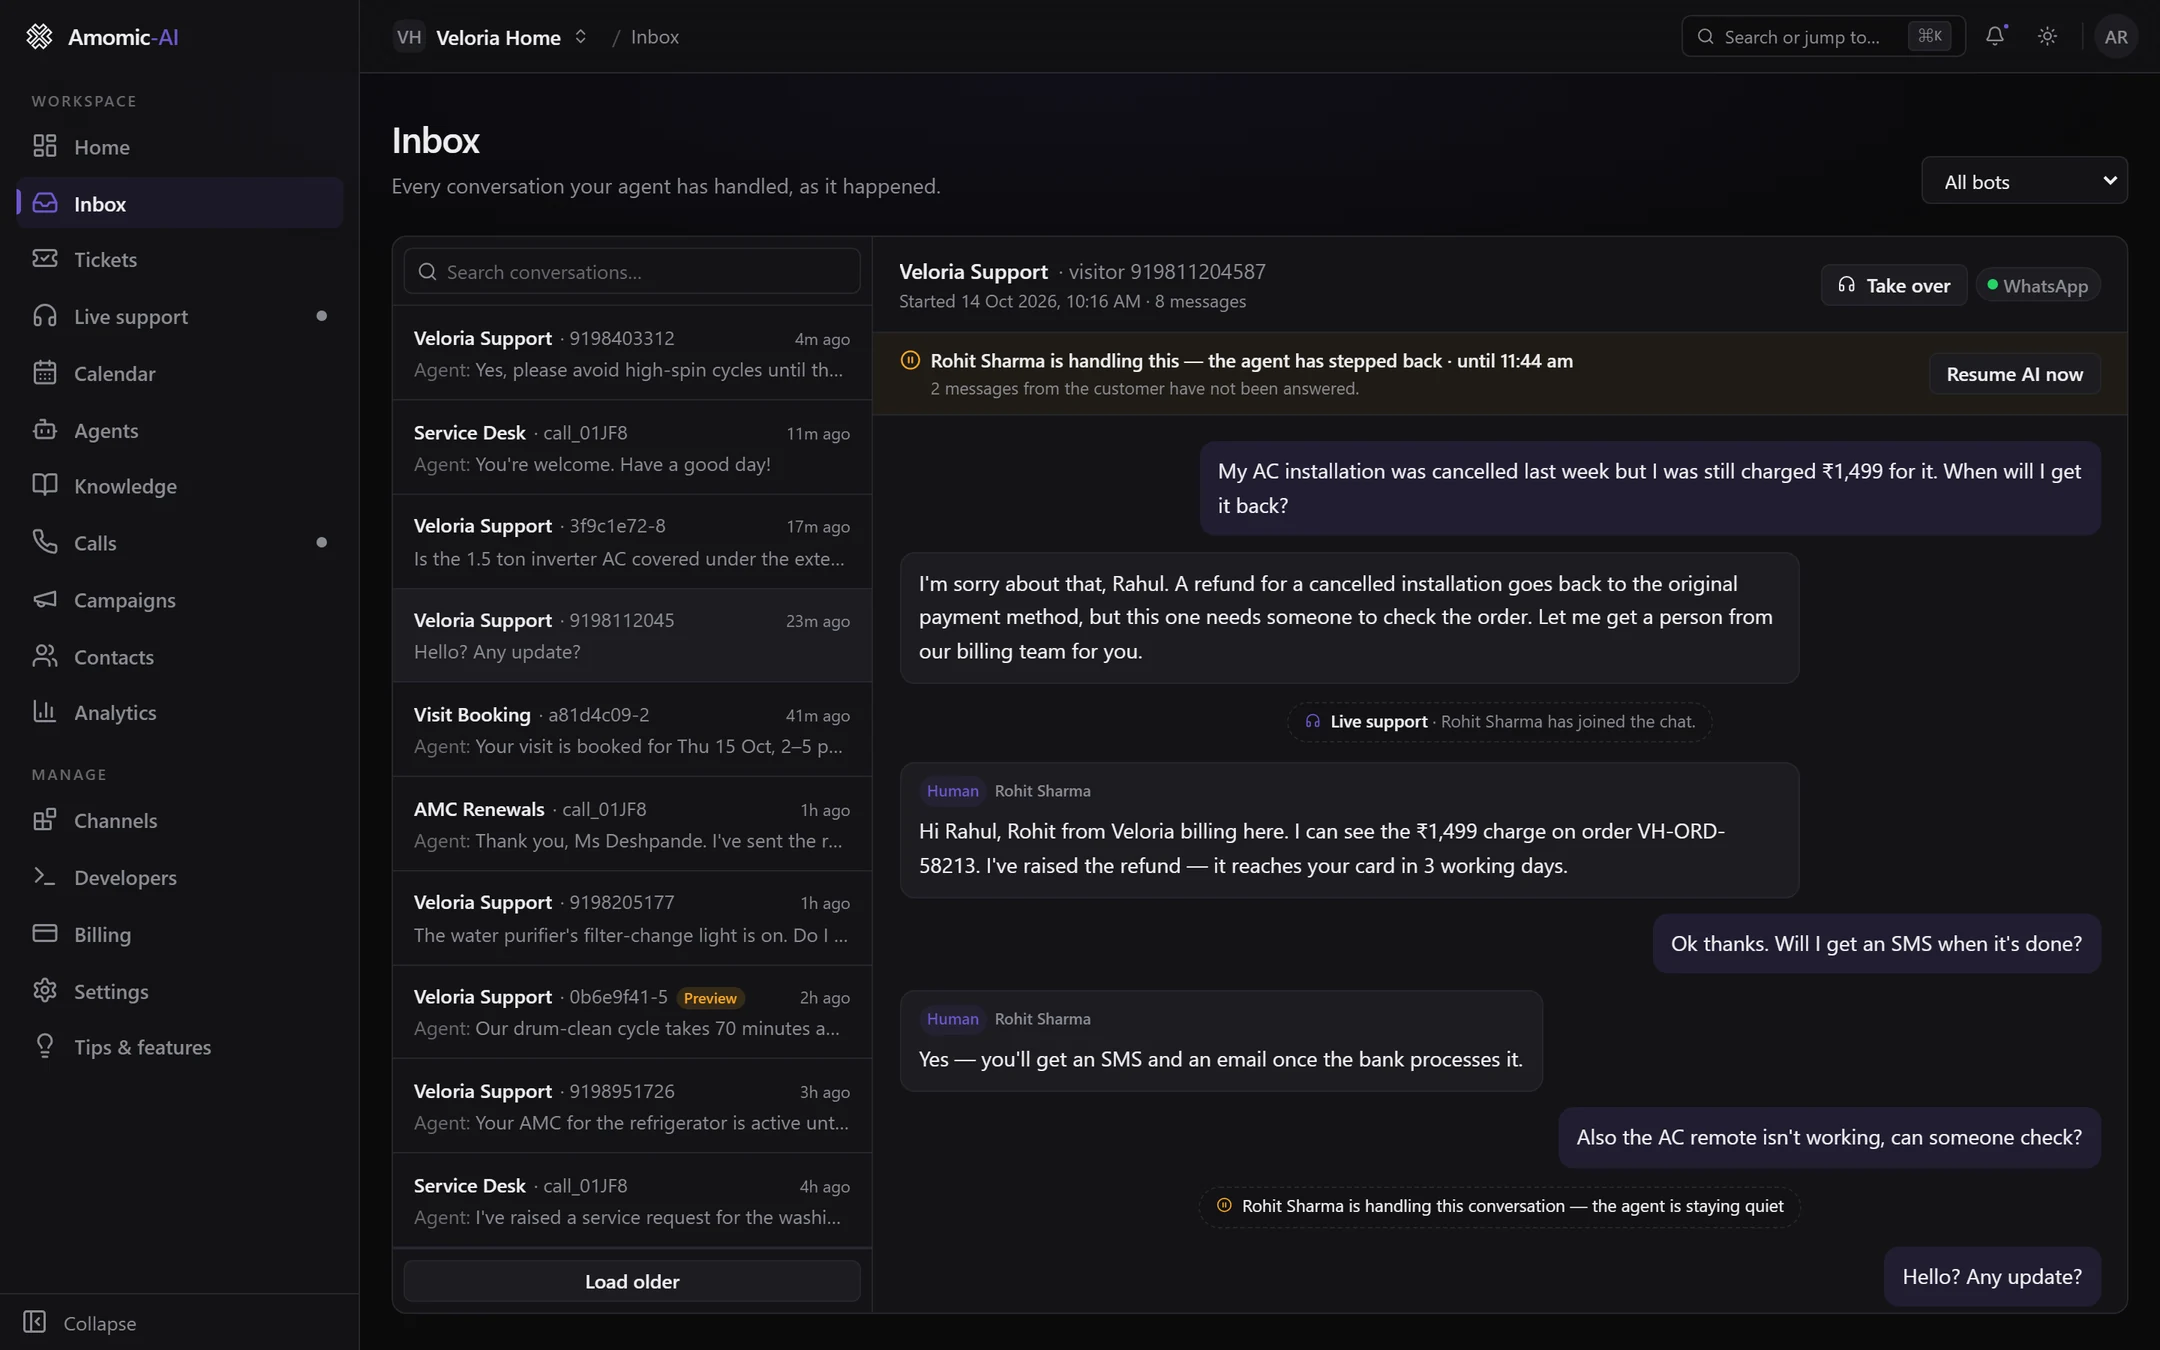Focus the Search or jump to field
The width and height of the screenshot is (2160, 1350).
(x=1823, y=36)
